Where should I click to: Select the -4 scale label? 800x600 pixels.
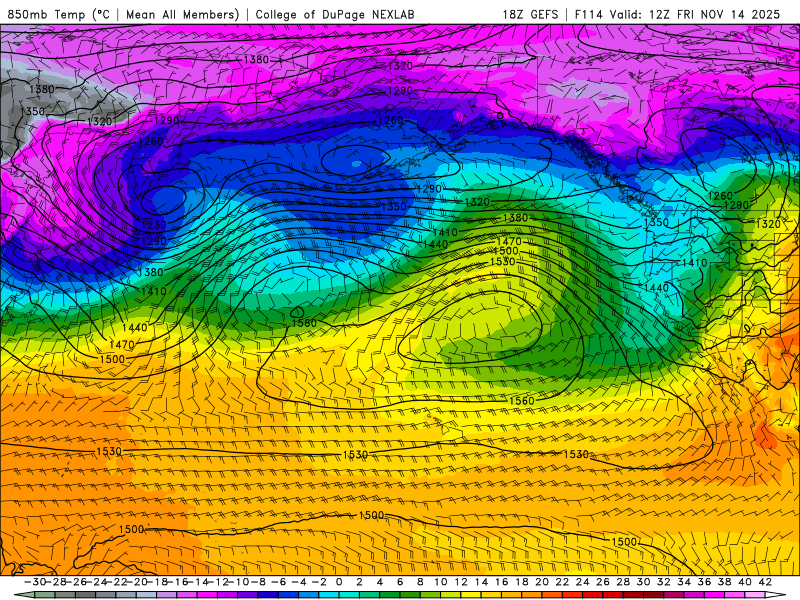299,582
